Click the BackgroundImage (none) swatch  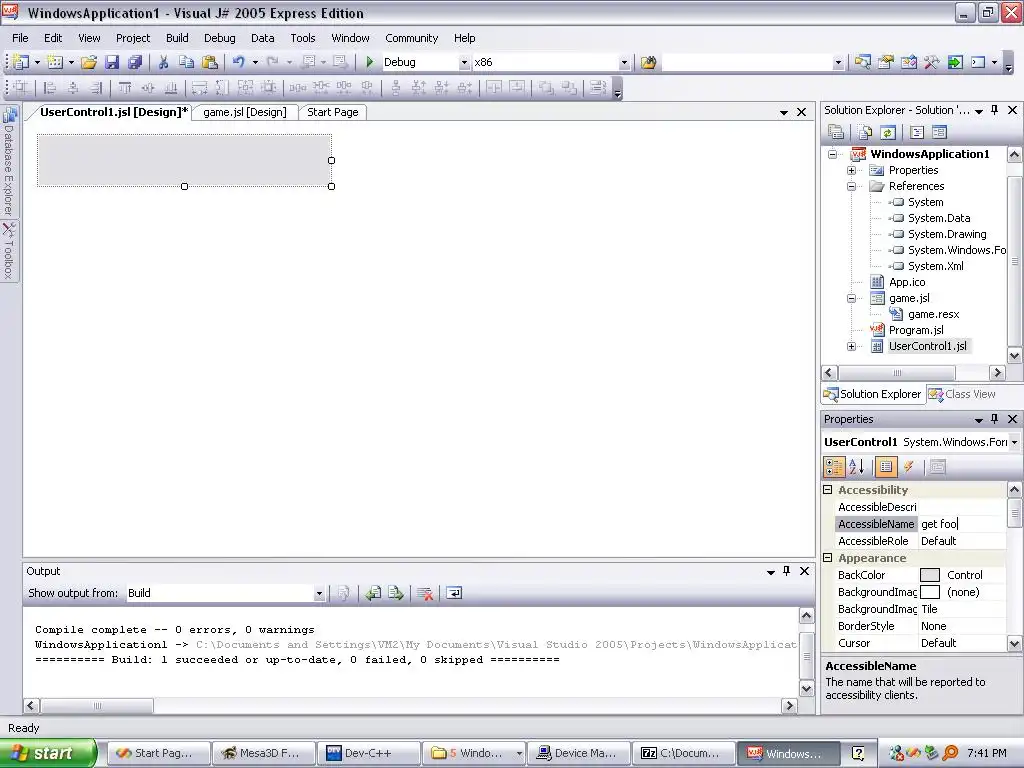(x=929, y=592)
